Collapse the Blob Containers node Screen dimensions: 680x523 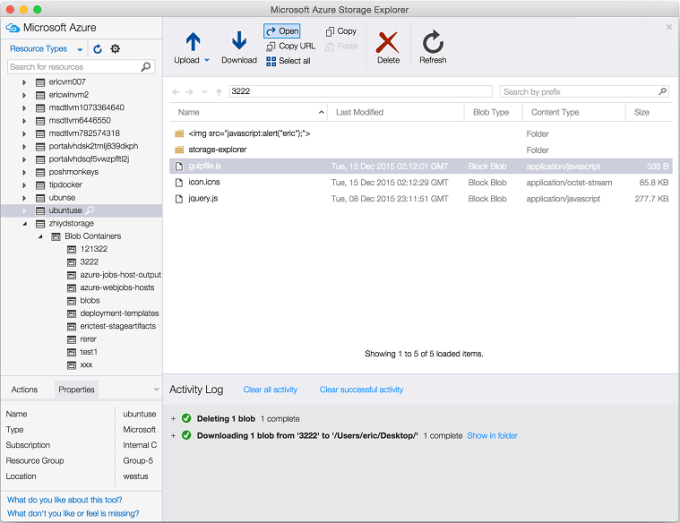pos(40,236)
